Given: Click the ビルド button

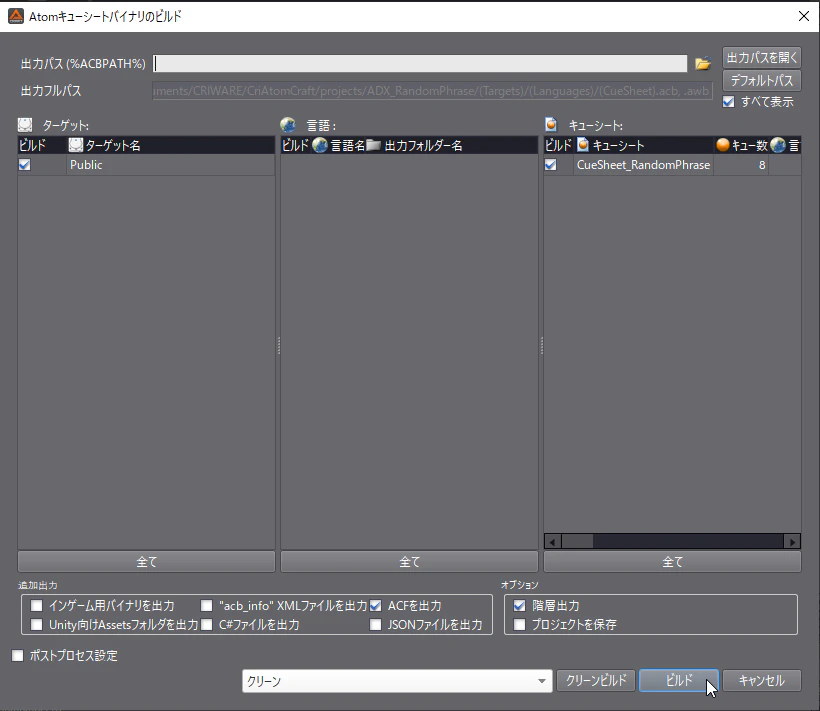Looking at the screenshot, I should point(679,681).
